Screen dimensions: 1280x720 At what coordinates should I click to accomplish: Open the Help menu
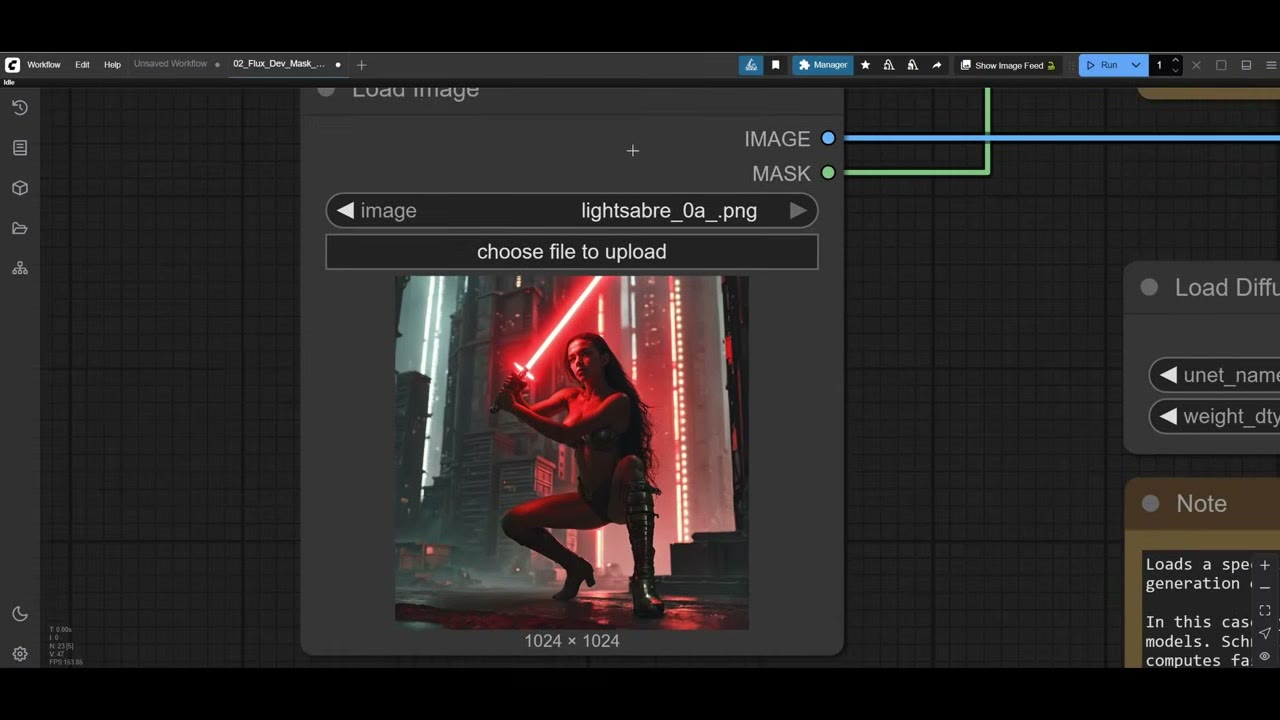(112, 65)
